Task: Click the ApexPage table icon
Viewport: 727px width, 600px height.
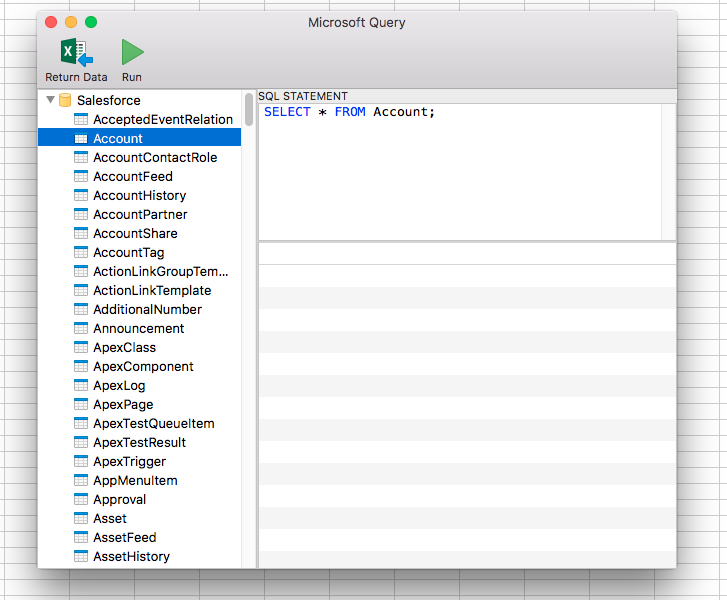Action: 81,404
